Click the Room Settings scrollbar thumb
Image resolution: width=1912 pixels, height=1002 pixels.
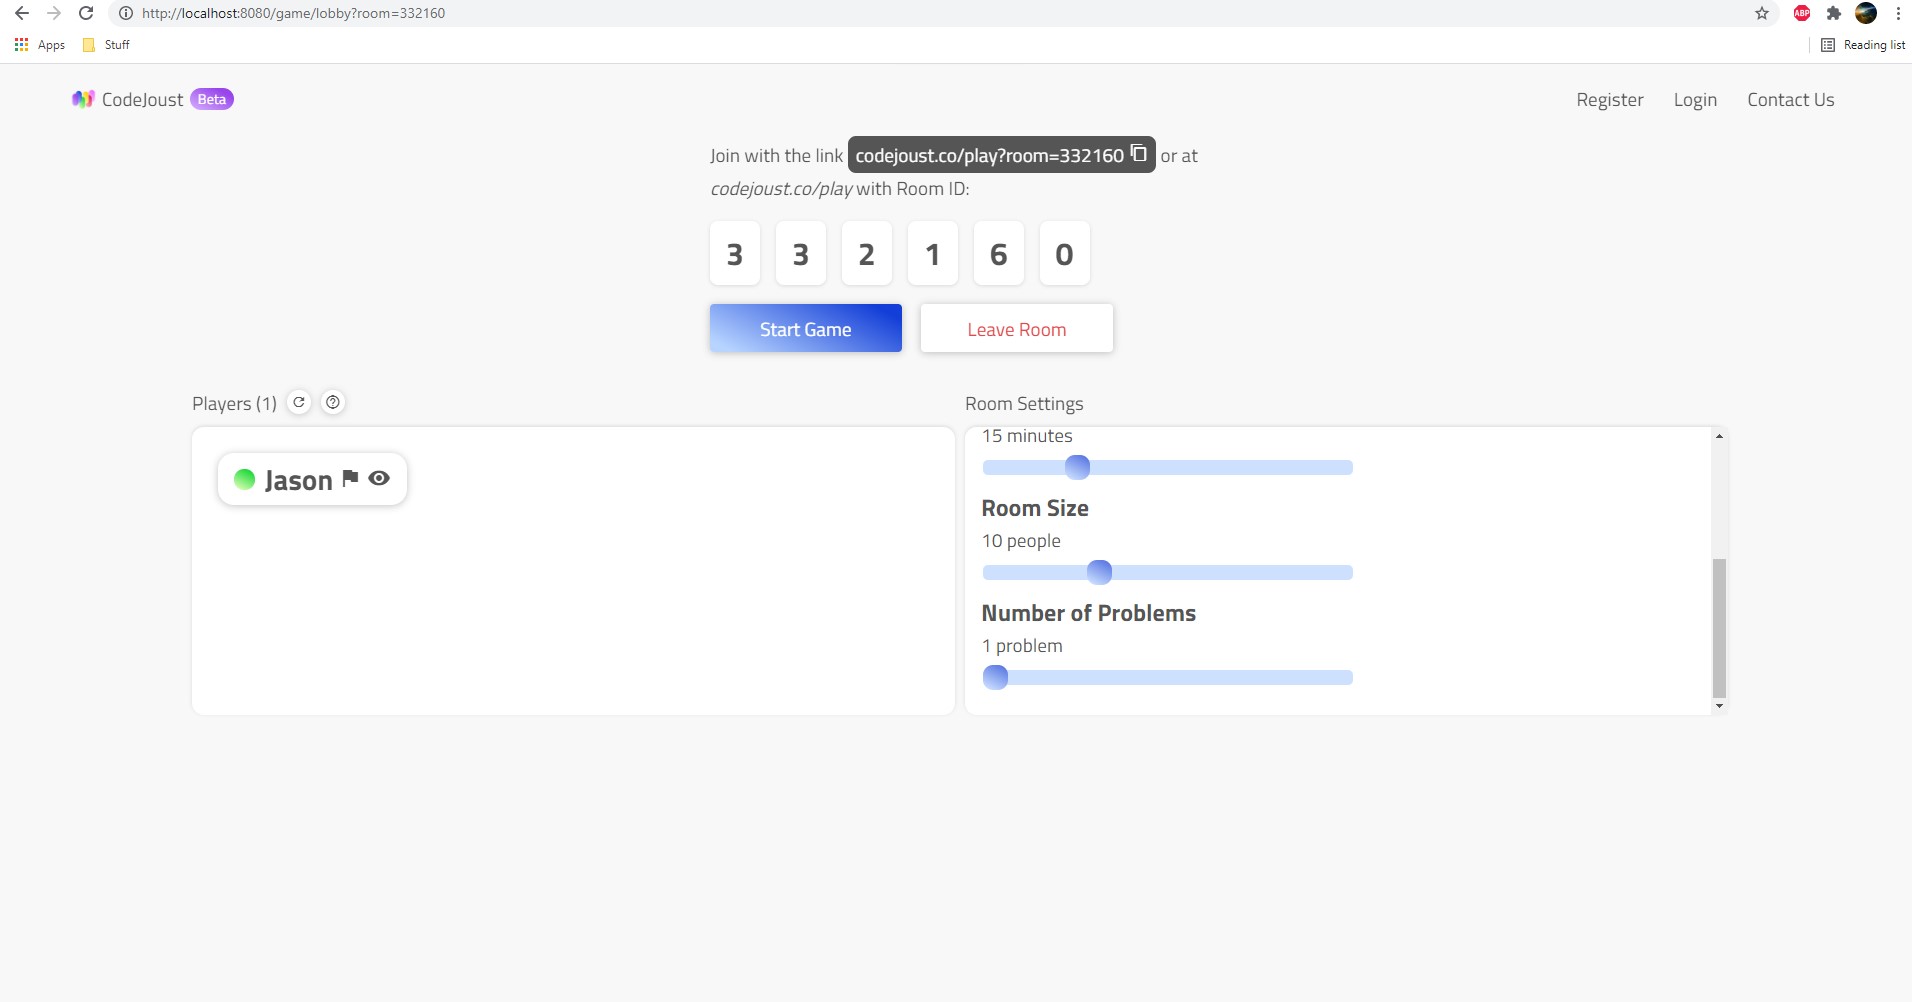coord(1719,628)
